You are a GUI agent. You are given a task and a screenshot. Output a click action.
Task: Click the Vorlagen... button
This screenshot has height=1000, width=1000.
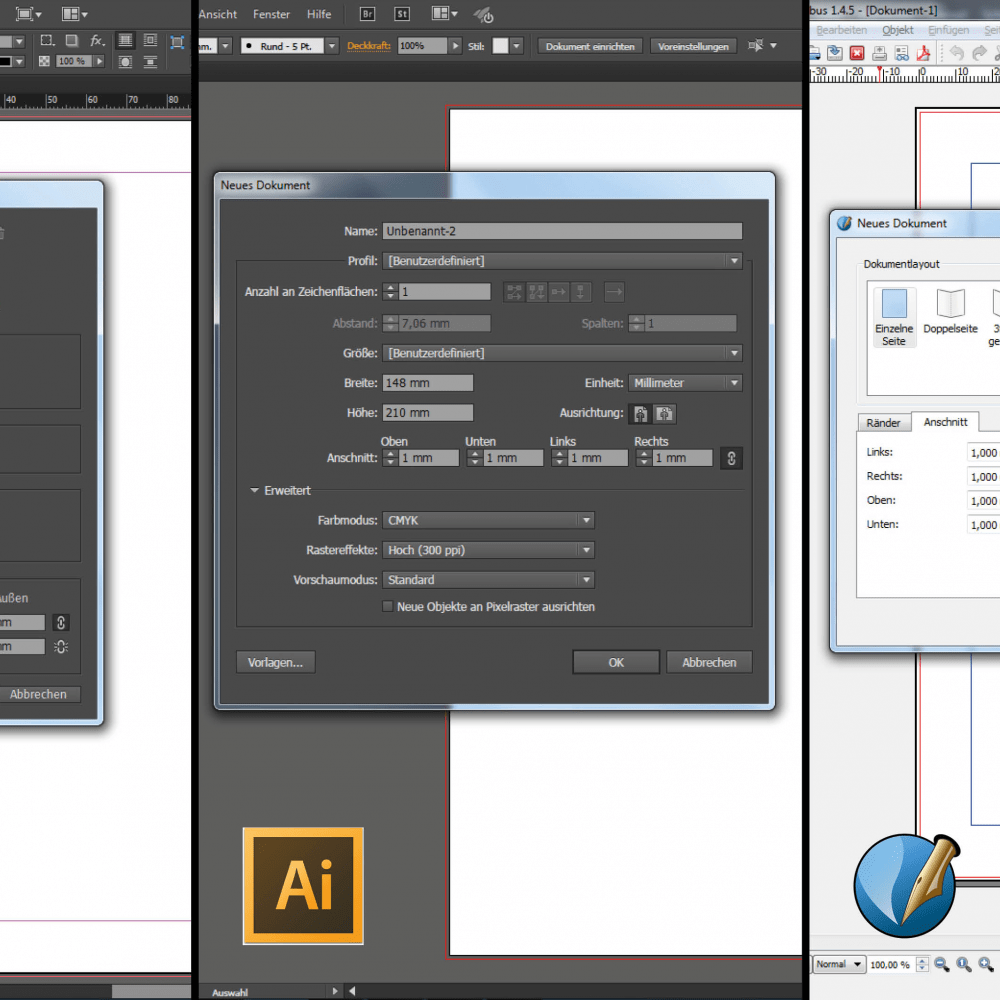tap(275, 662)
